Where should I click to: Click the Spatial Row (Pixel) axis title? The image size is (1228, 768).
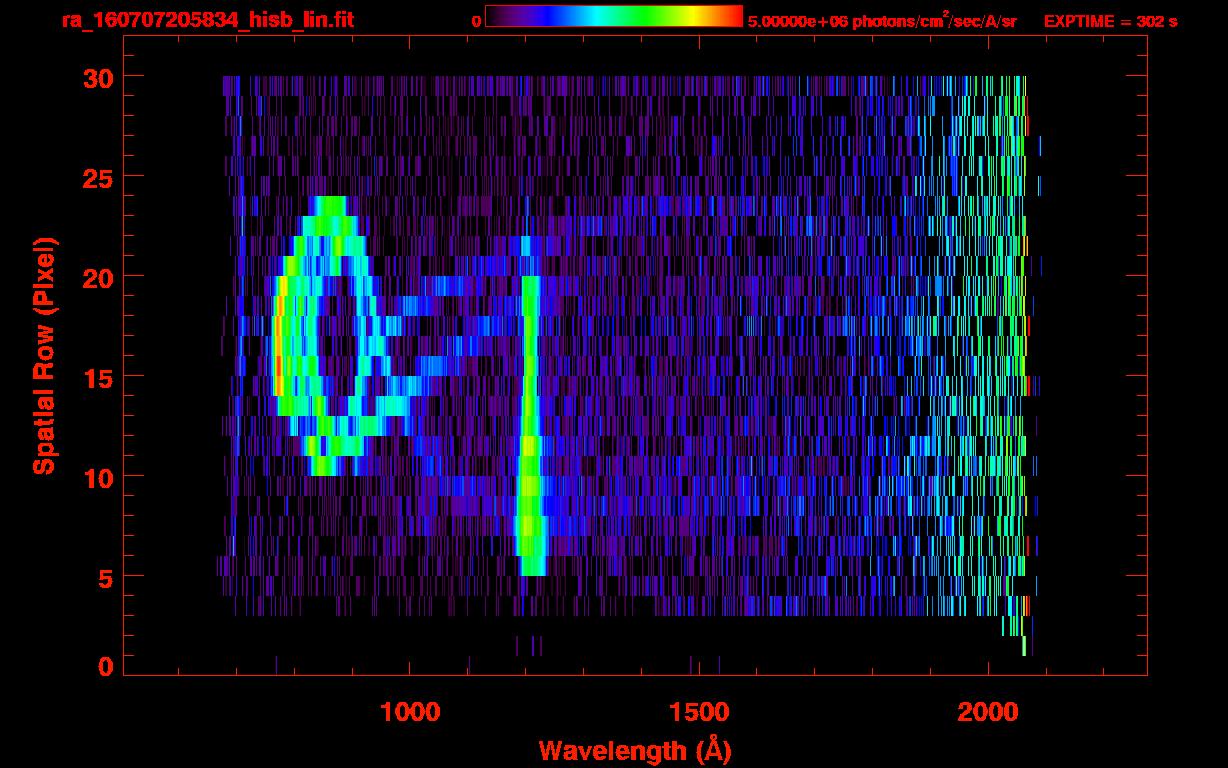click(44, 355)
